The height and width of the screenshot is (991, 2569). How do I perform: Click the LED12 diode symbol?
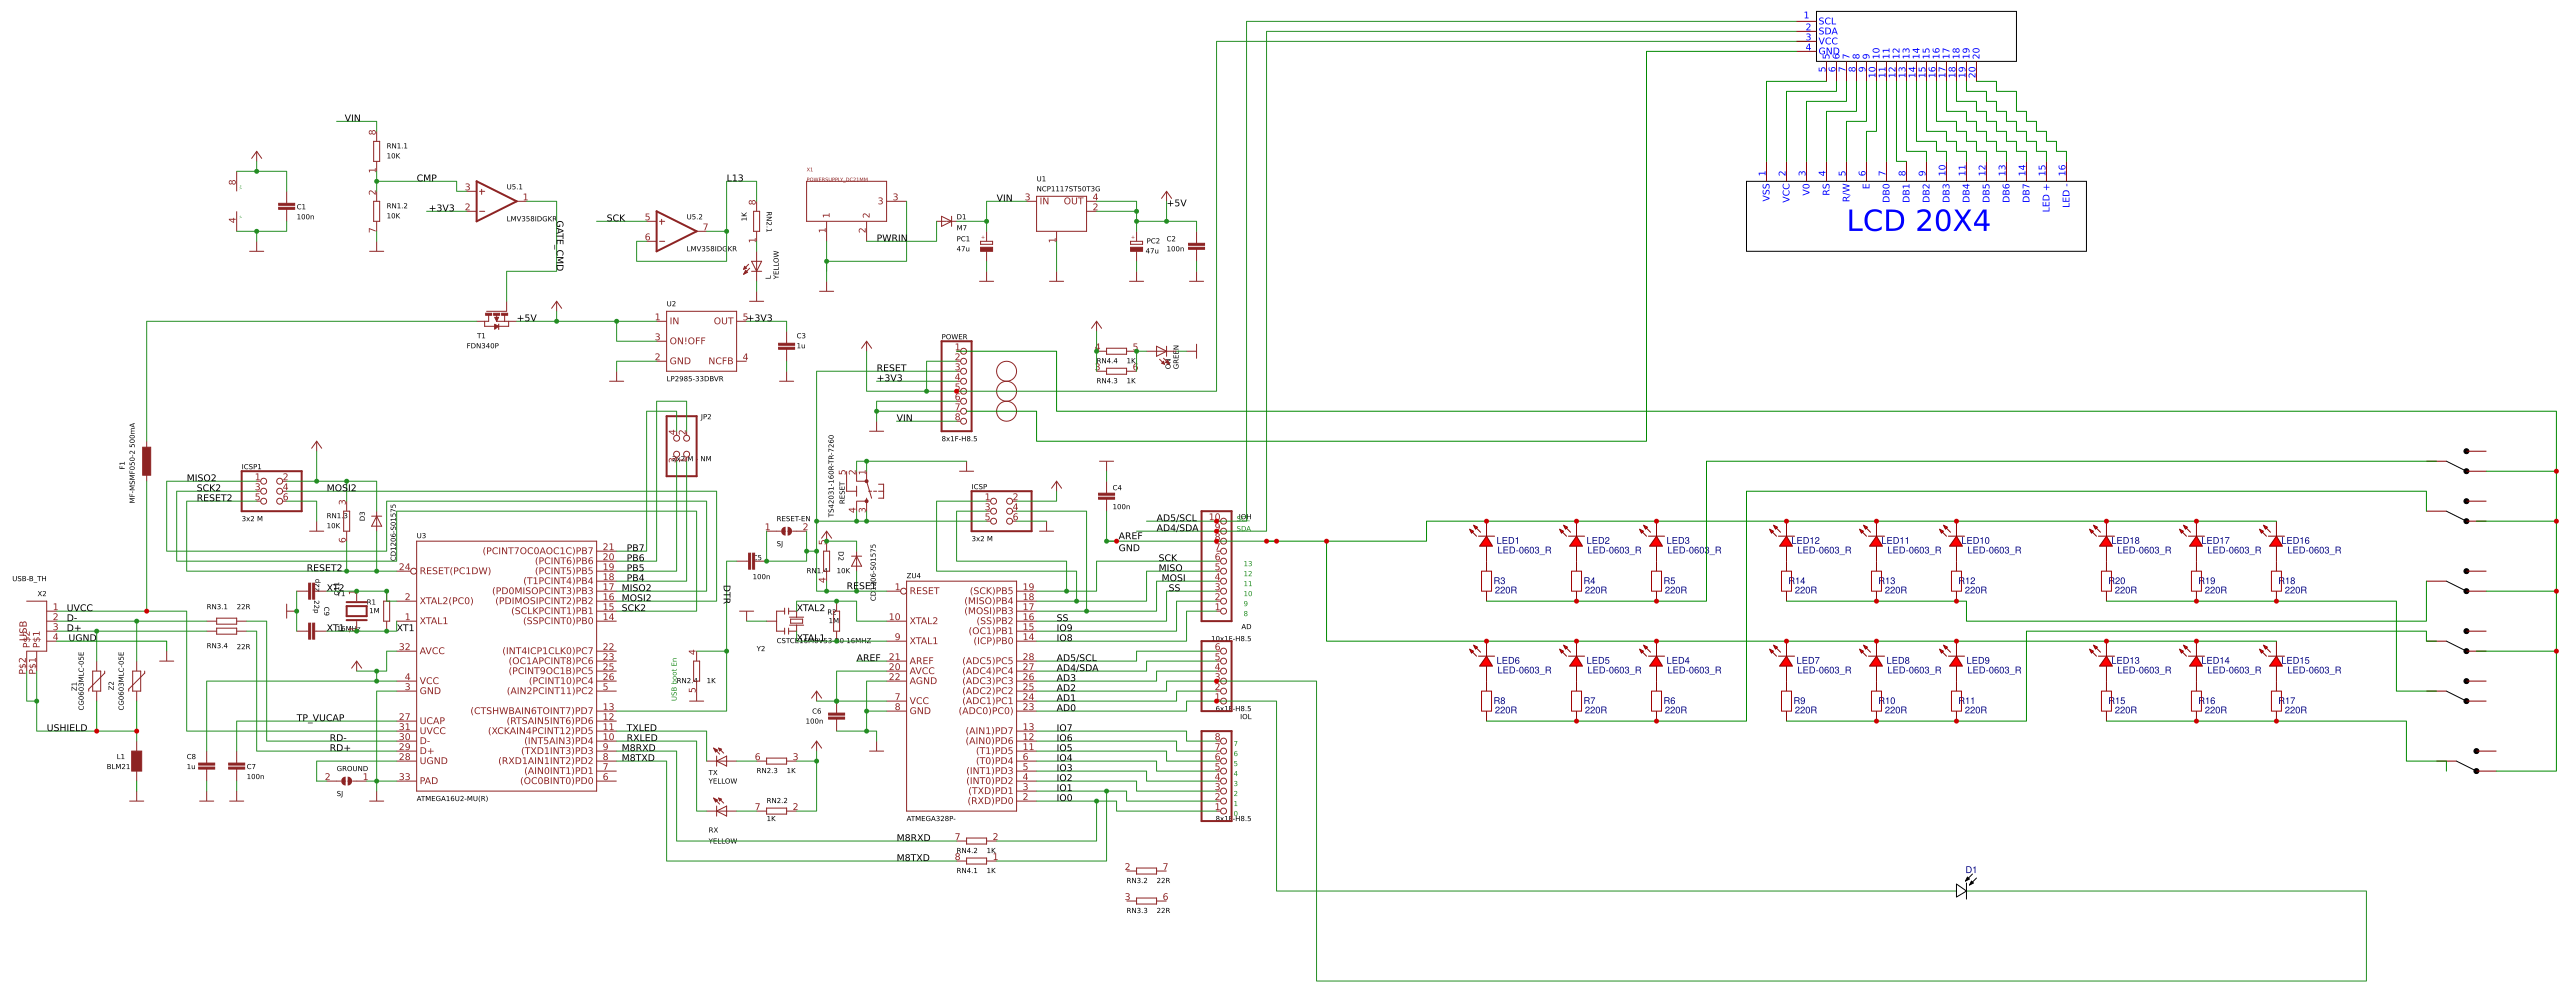(1786, 541)
